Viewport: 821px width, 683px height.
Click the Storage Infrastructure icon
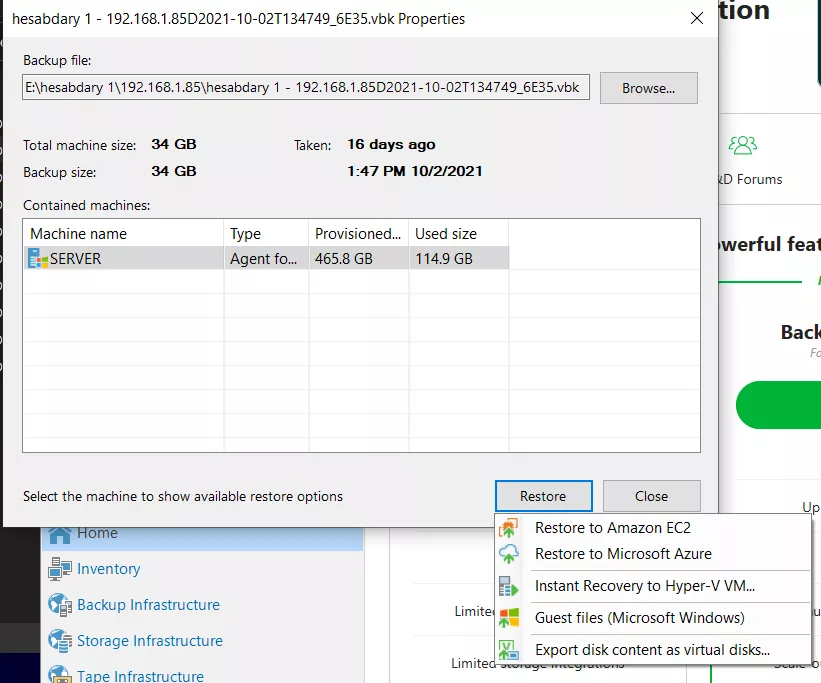pos(60,641)
